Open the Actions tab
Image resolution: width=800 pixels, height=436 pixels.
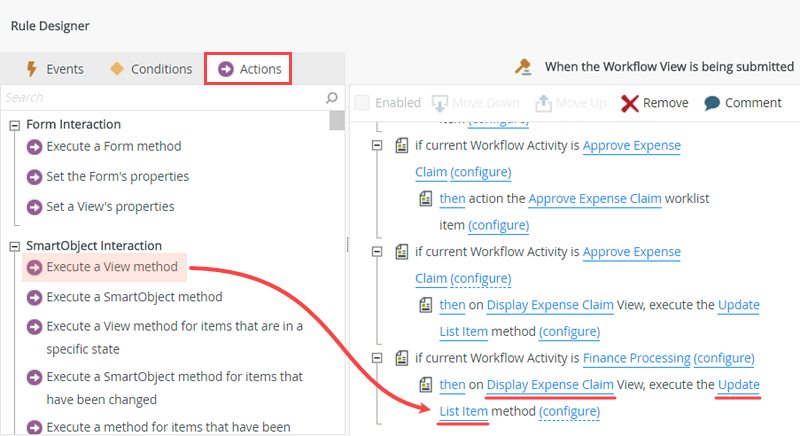pos(248,69)
